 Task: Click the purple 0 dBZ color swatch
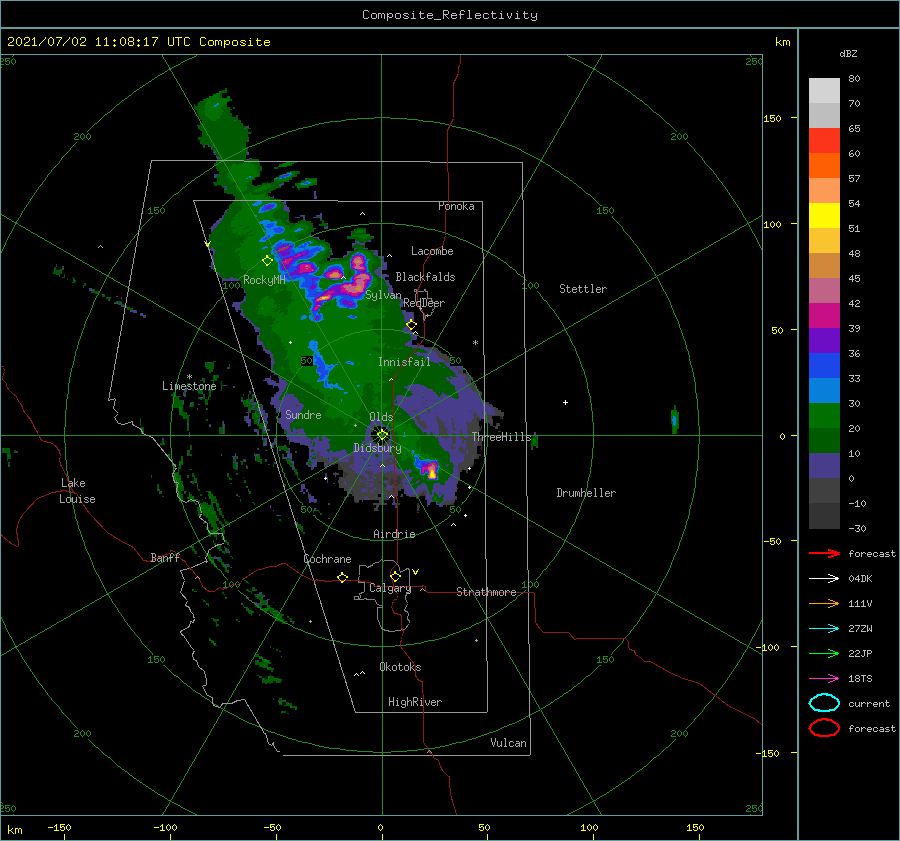tap(824, 465)
